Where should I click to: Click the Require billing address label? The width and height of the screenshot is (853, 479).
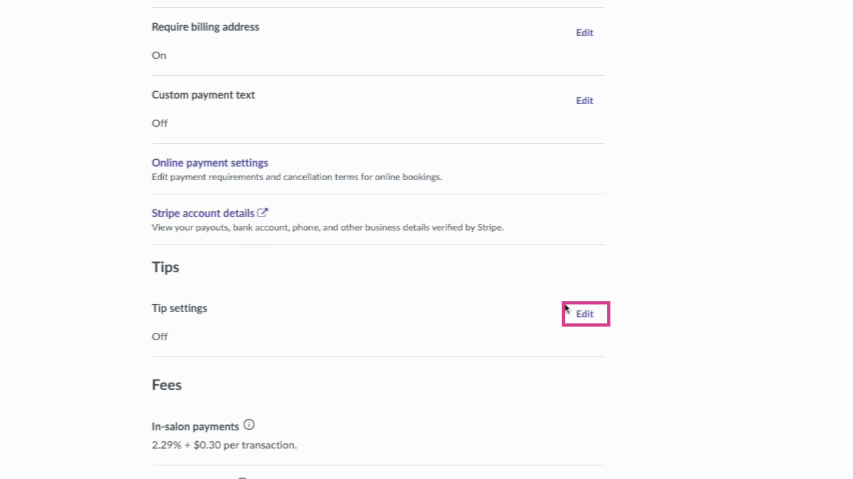[205, 27]
